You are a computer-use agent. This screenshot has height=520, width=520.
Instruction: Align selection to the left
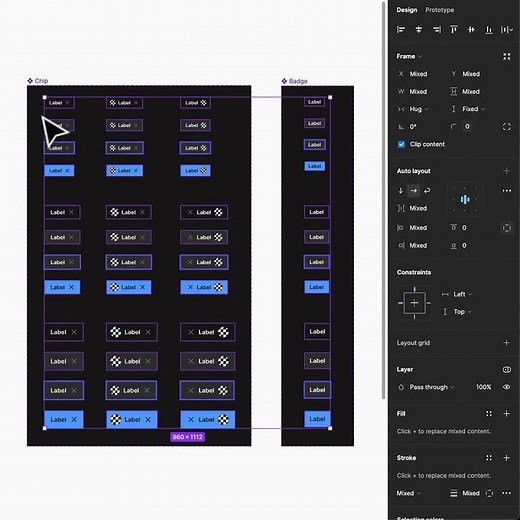pos(401,30)
